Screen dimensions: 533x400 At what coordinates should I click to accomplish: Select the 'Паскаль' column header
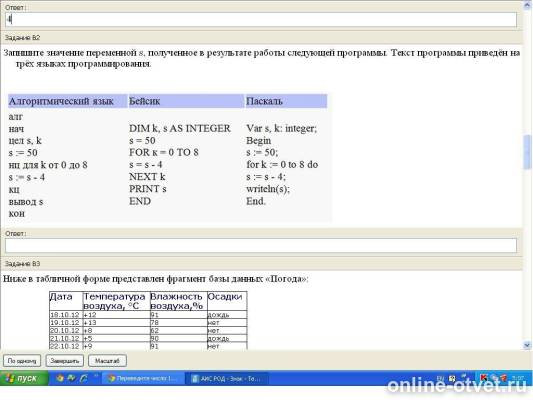[x=286, y=101]
